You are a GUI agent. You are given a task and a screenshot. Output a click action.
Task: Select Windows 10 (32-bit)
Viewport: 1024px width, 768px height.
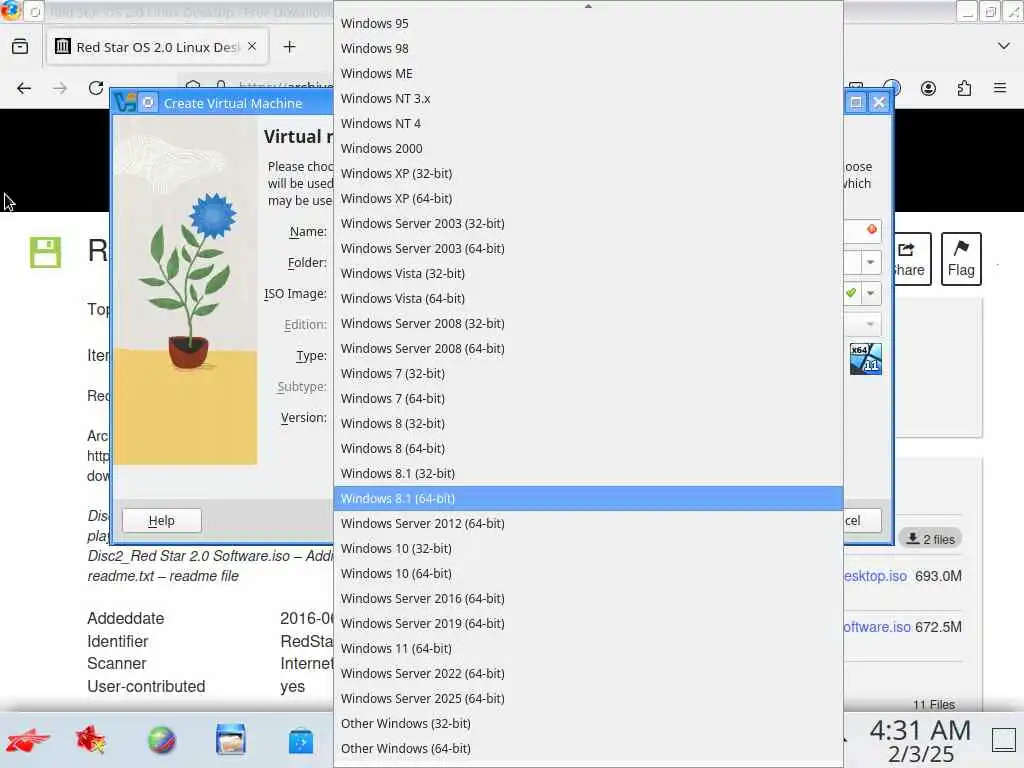click(x=588, y=548)
